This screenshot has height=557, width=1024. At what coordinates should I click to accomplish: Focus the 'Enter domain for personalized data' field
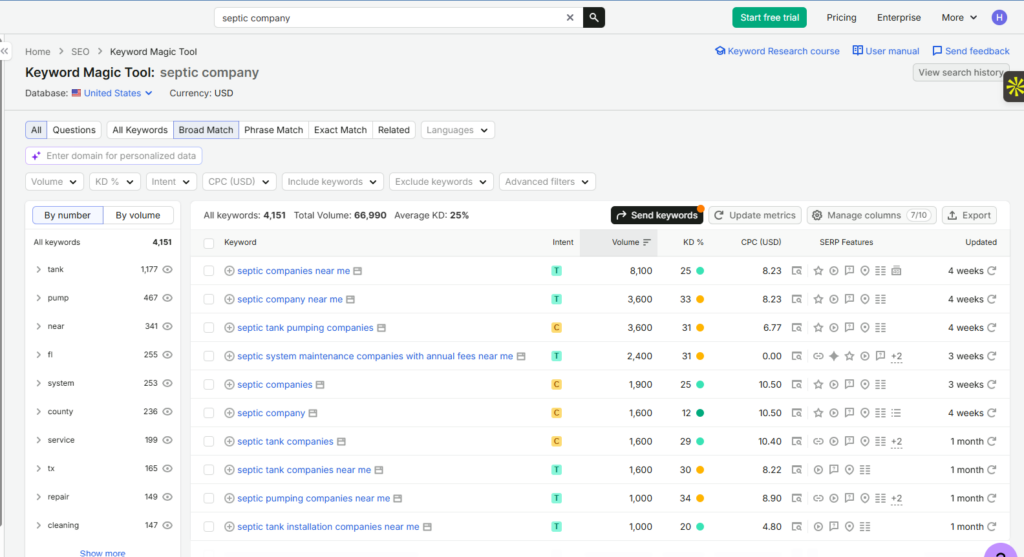click(114, 156)
